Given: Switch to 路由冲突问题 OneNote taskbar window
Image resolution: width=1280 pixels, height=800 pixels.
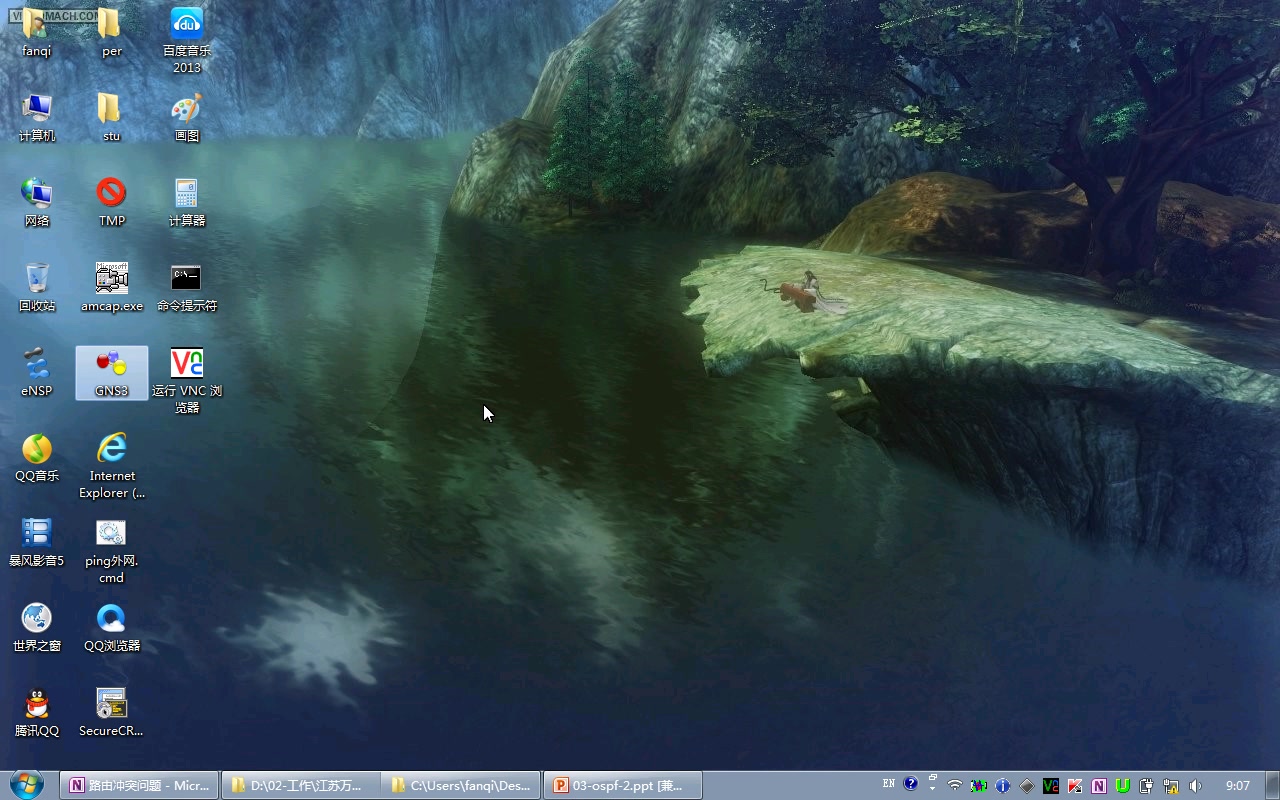Looking at the screenshot, I should (x=139, y=785).
